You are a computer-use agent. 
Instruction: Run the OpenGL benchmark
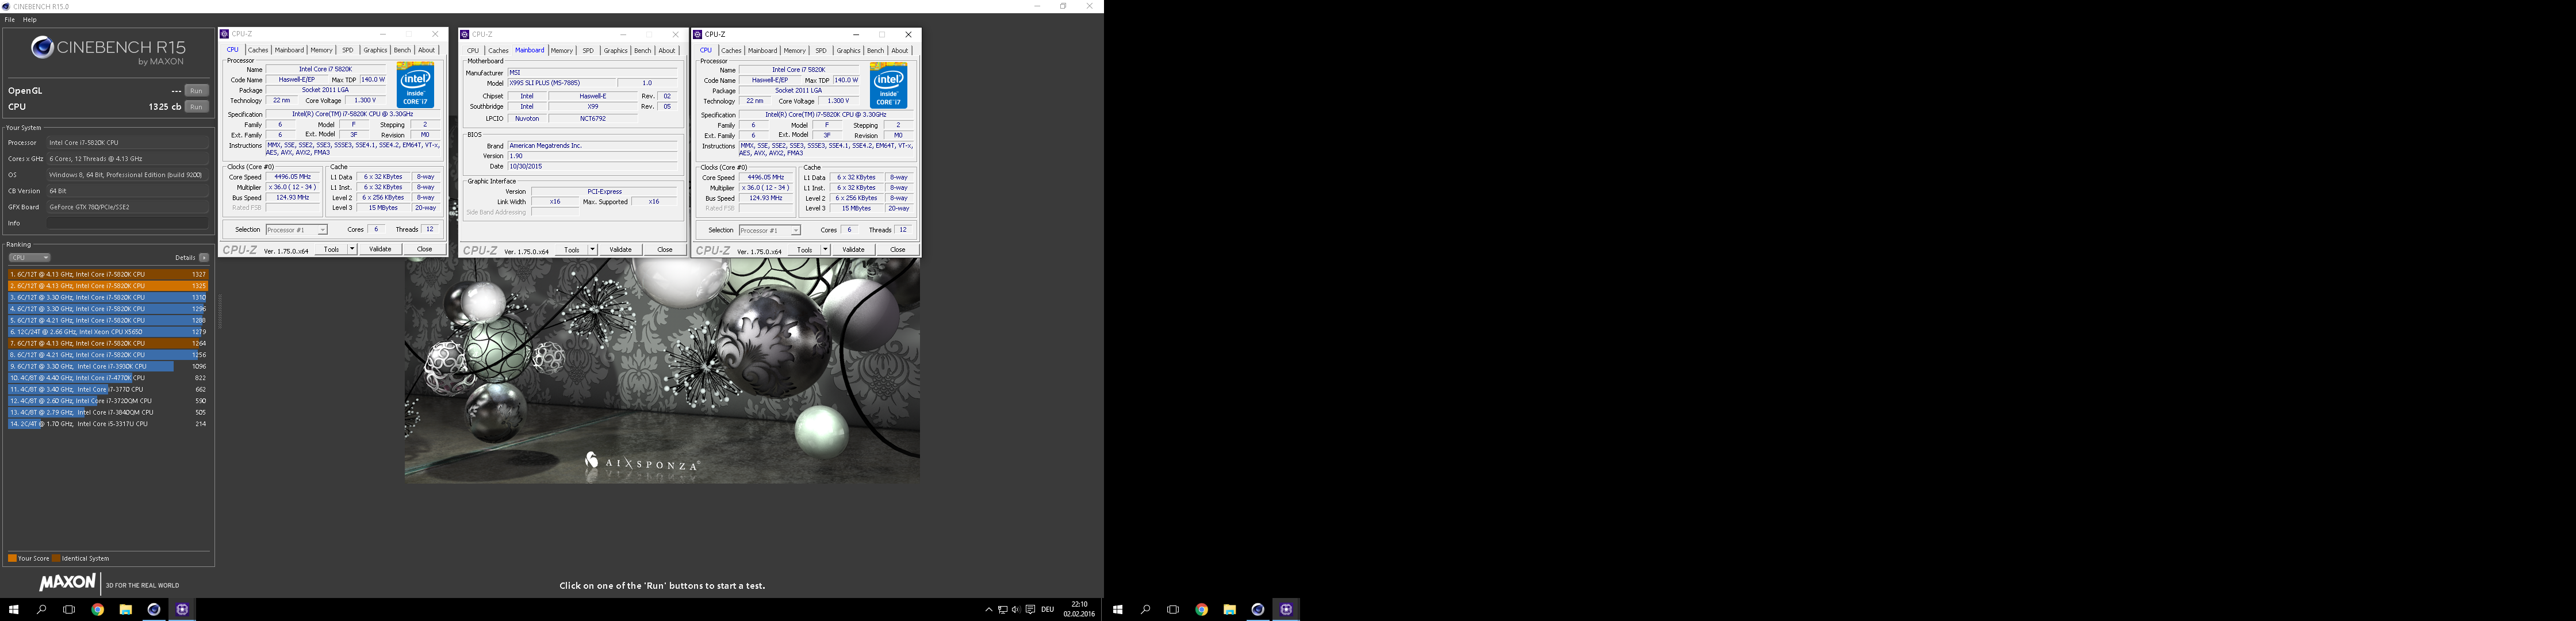coord(197,91)
